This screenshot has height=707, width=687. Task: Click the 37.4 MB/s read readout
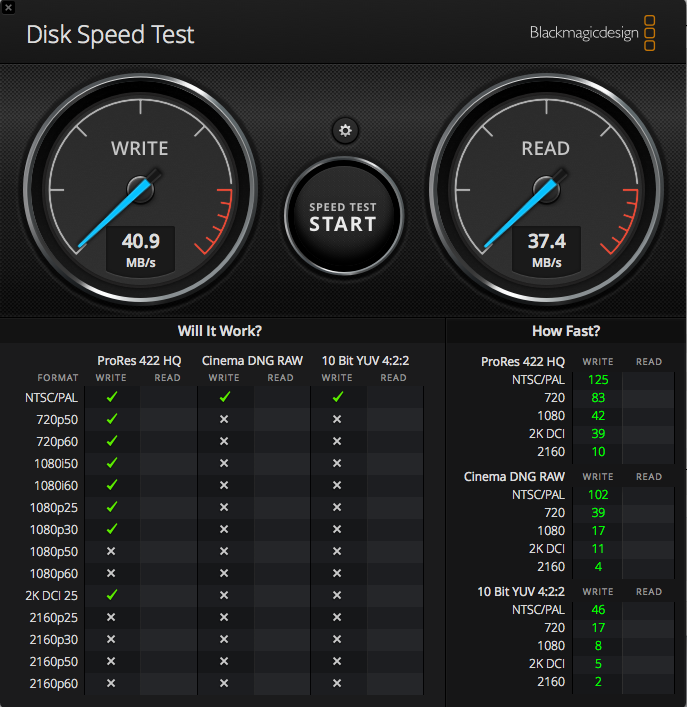point(546,248)
